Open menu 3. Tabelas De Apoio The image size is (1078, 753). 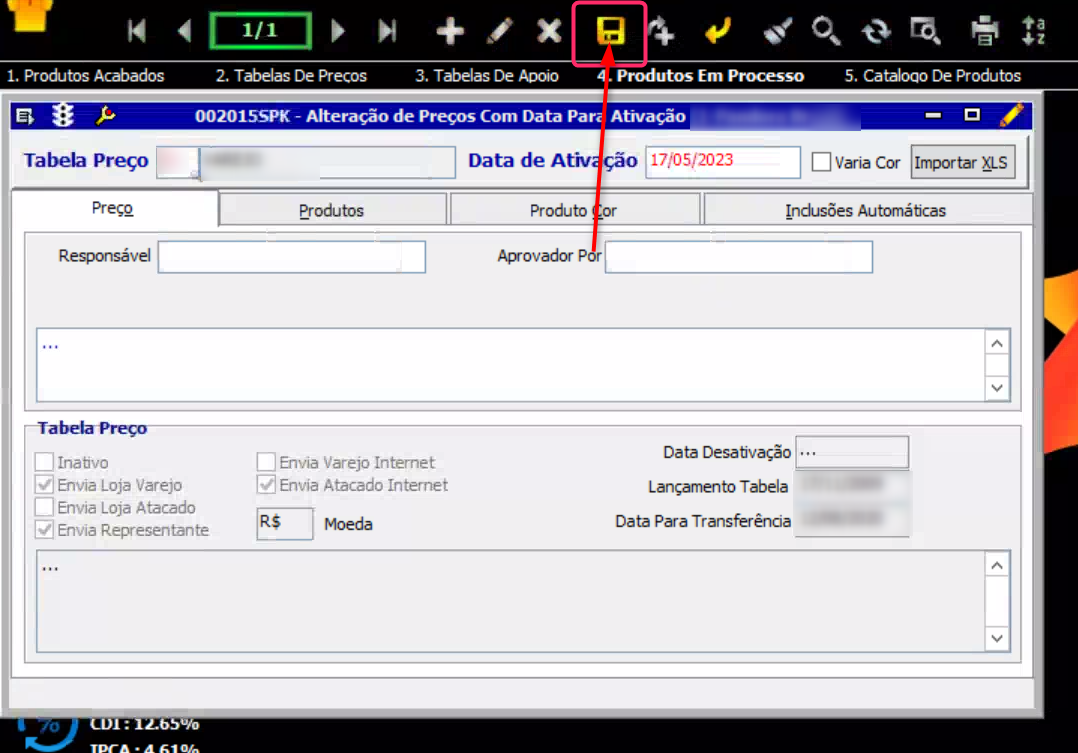point(486,76)
